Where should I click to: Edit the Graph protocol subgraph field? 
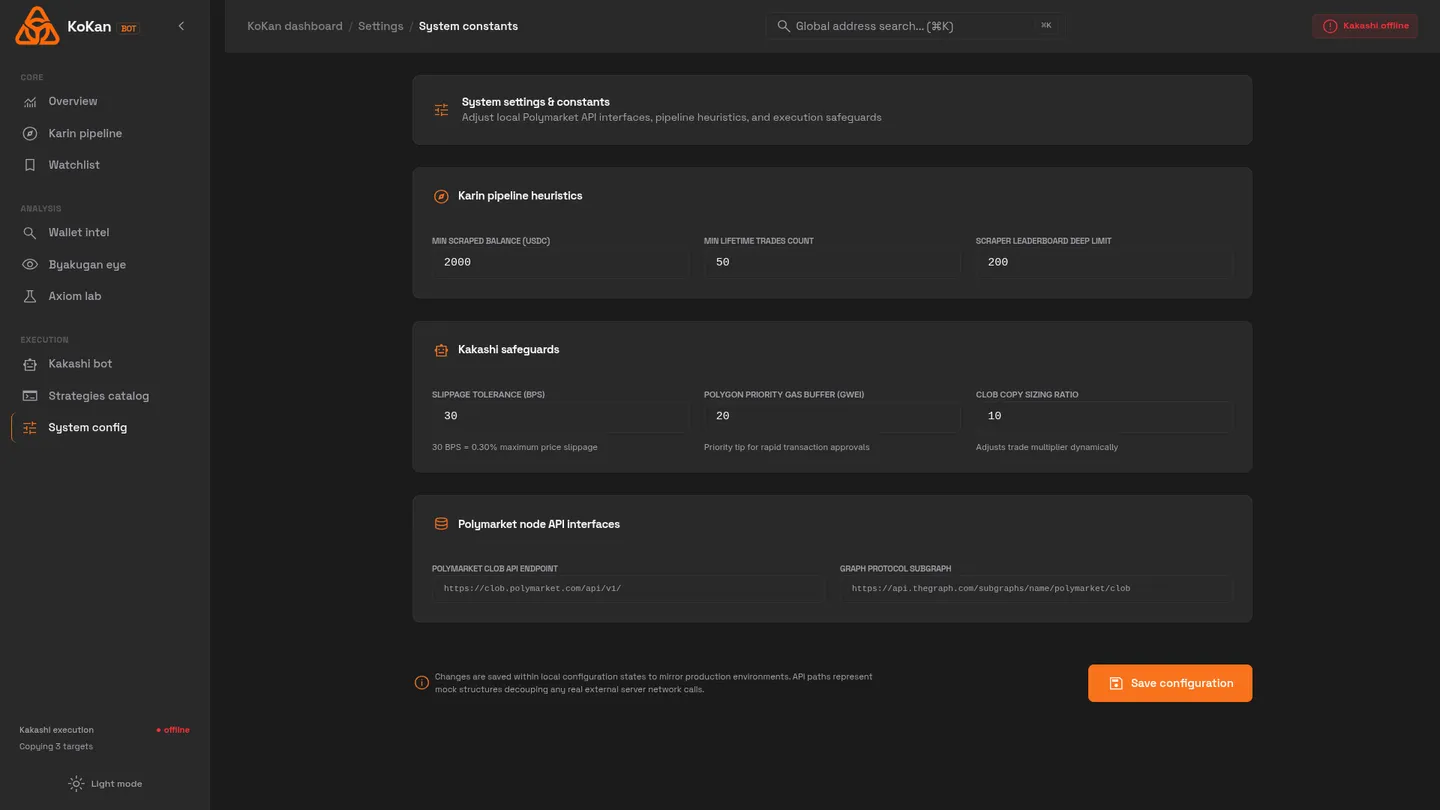coord(1036,589)
